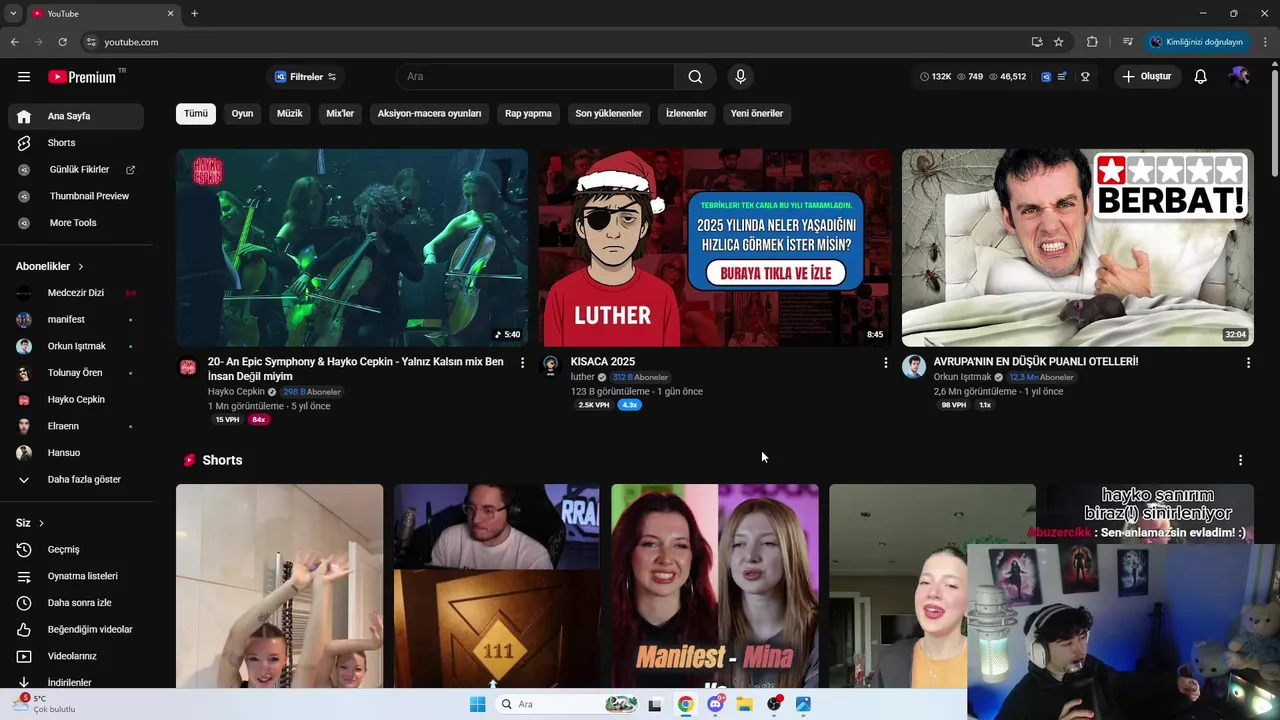Screen dimensions: 1280x720
Task: Click the Oluştur create button
Action: (1147, 77)
